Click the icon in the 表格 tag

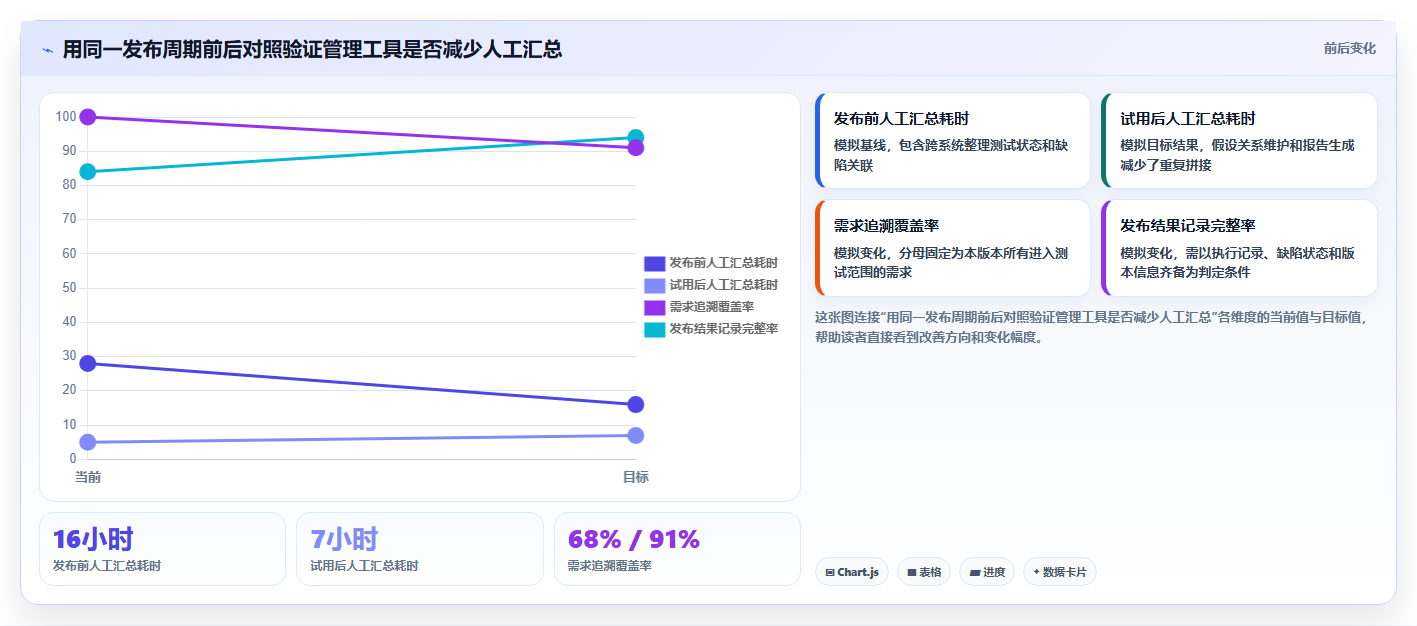[912, 573]
